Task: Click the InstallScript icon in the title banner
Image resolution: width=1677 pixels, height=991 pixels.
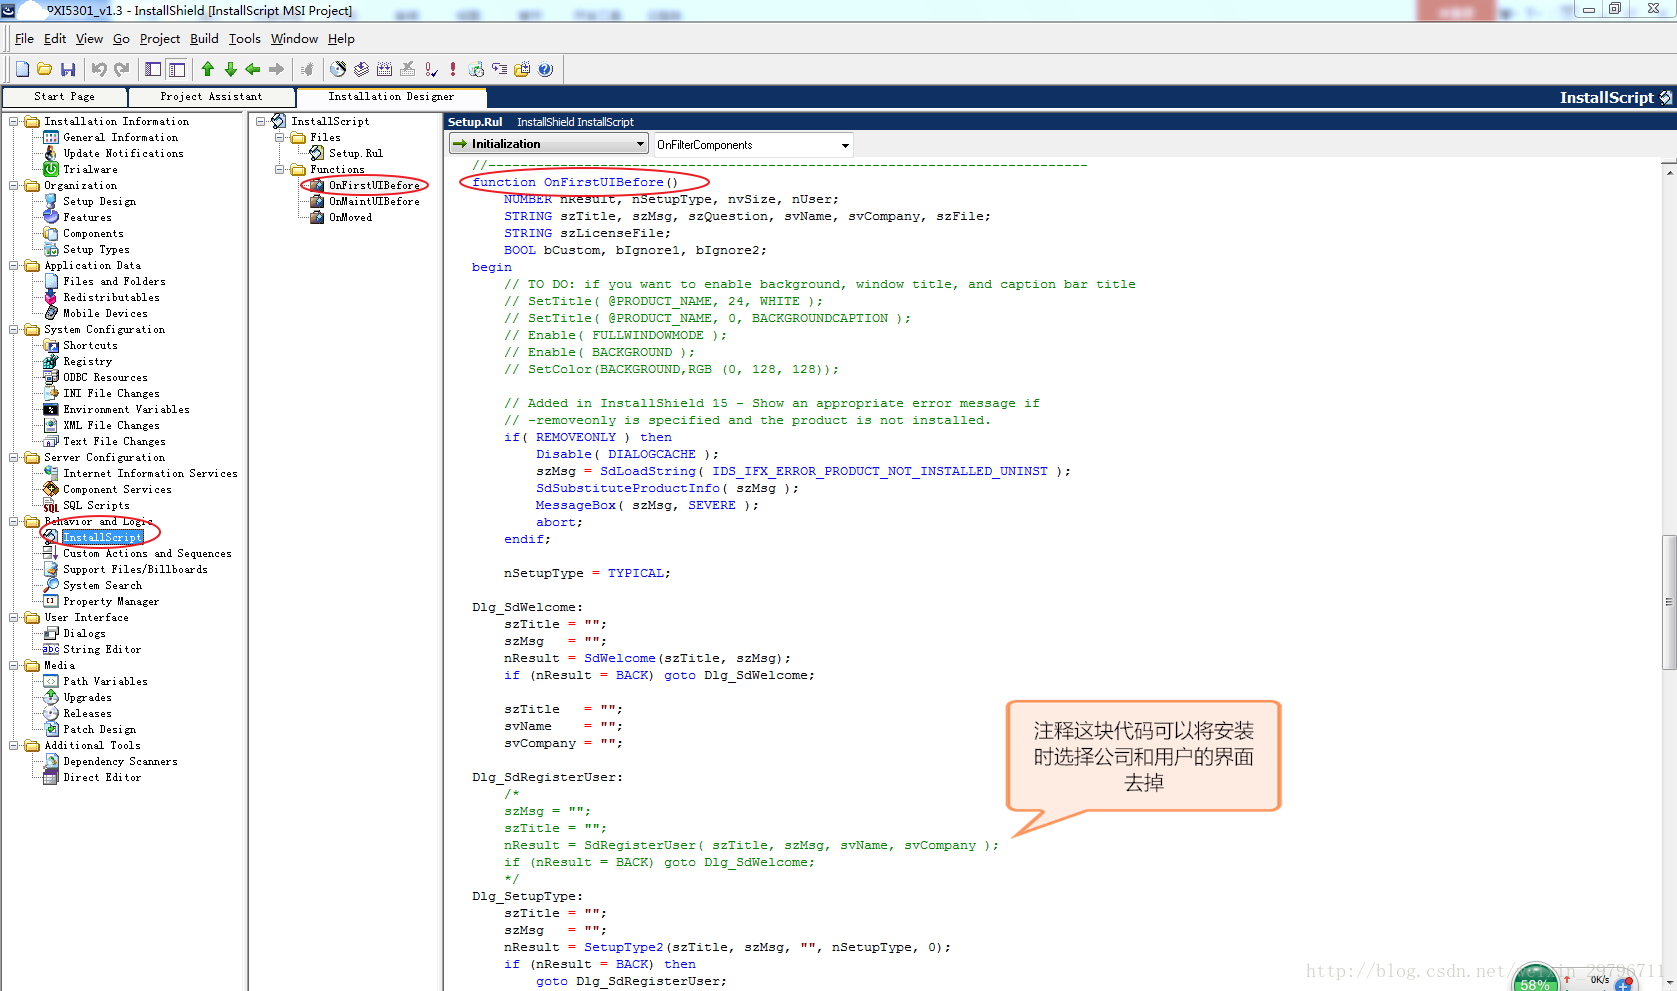Action: pos(1665,97)
